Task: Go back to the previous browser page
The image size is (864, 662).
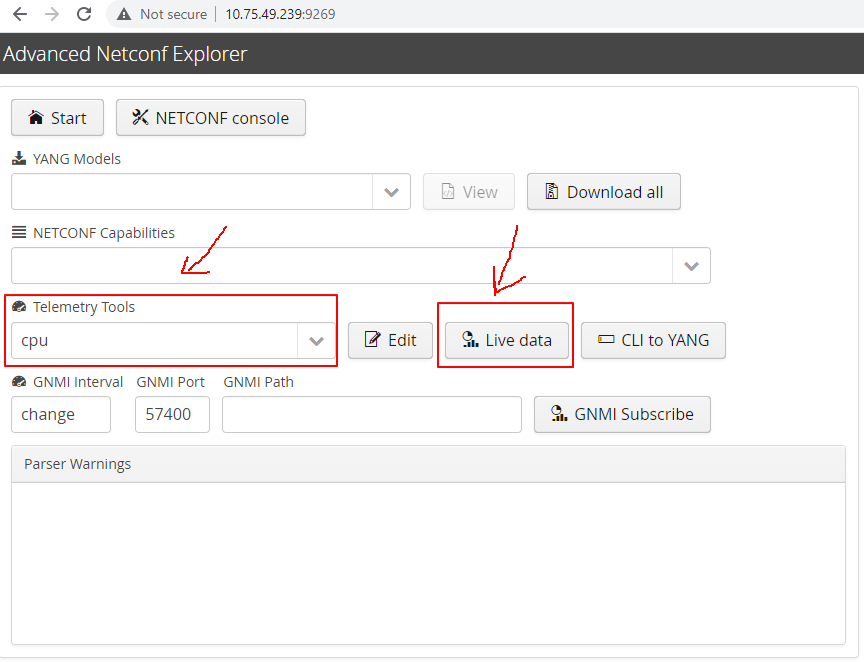Action: click(x=19, y=14)
